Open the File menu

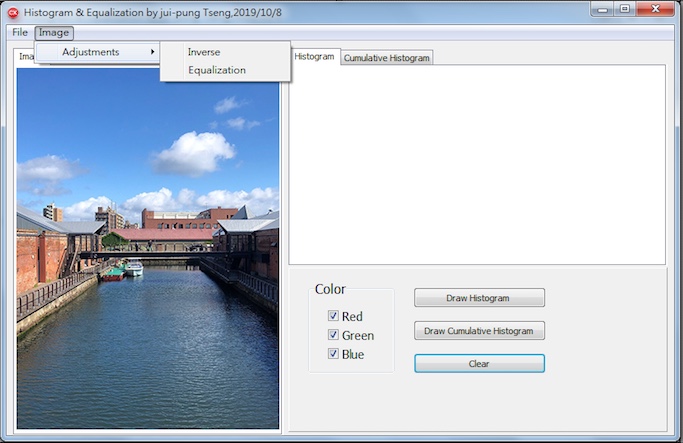click(x=20, y=33)
